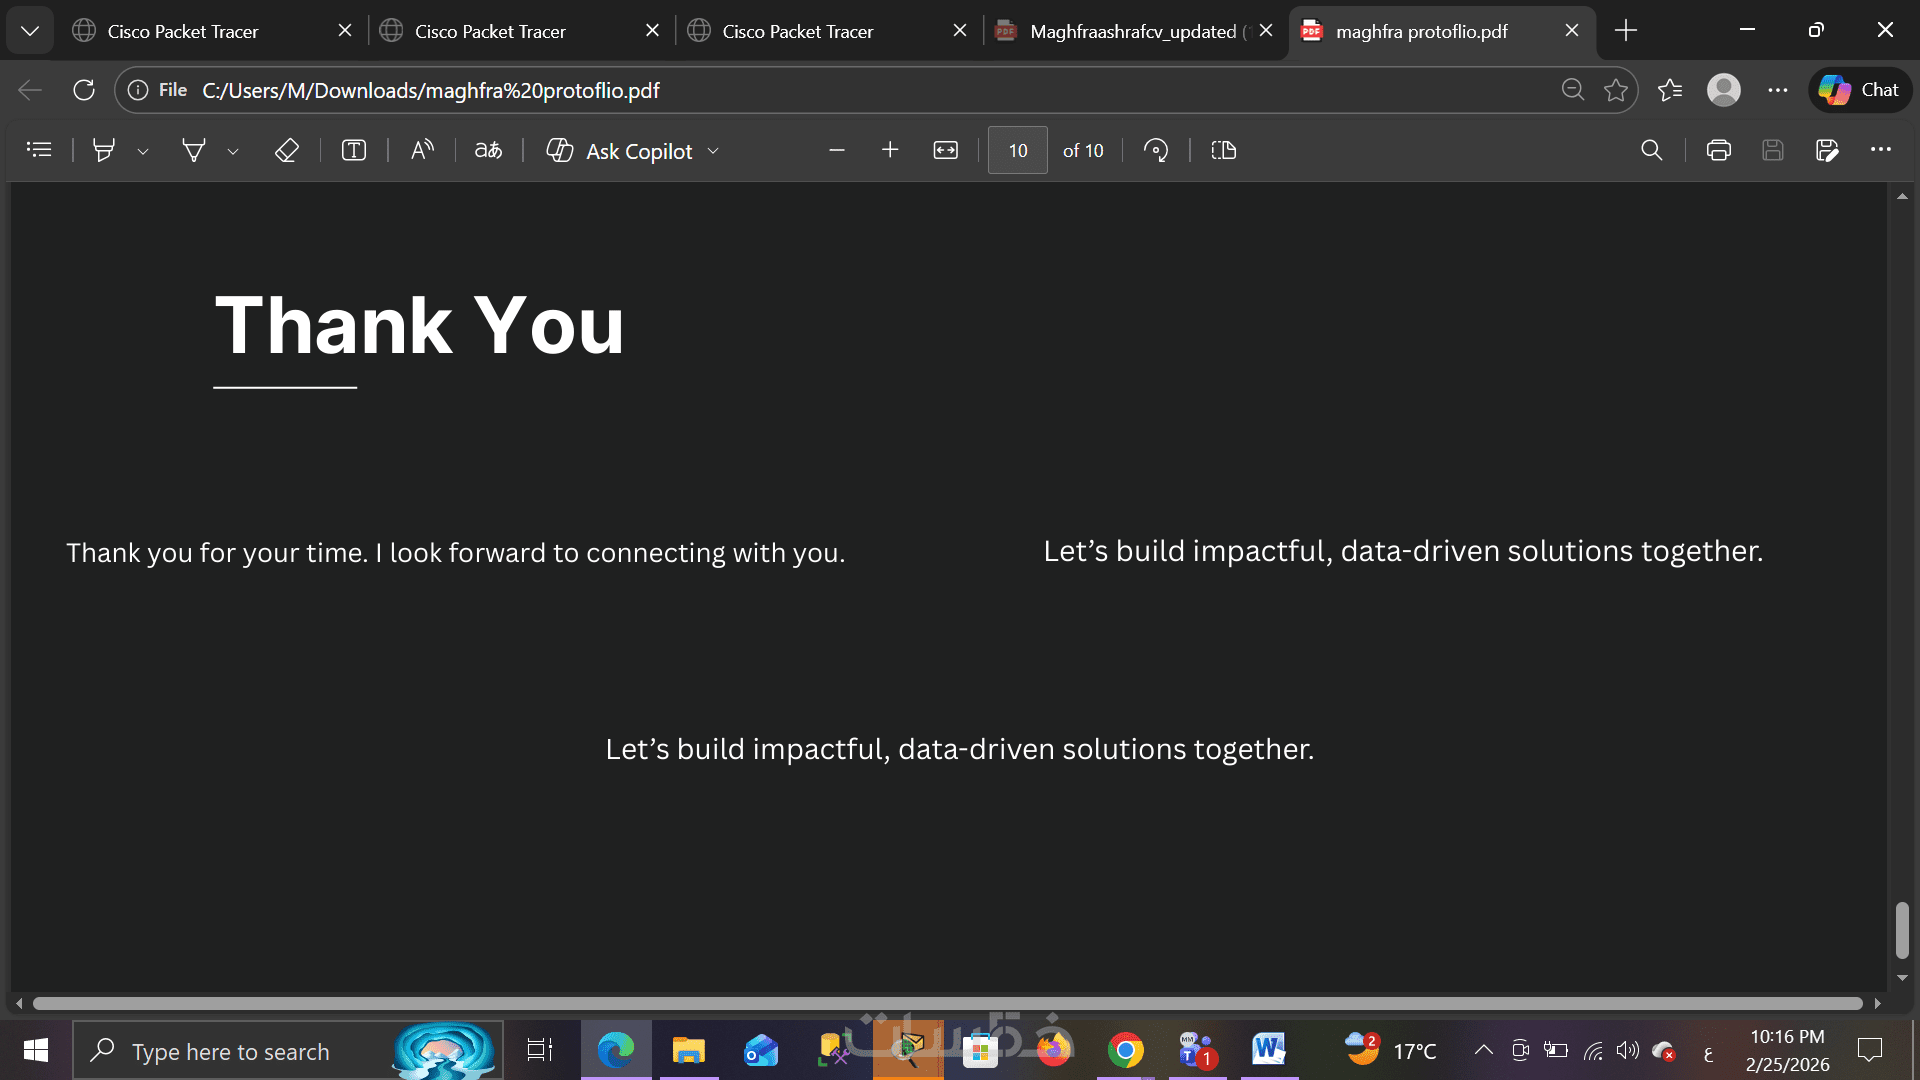Click the Add text tool icon

click(354, 150)
